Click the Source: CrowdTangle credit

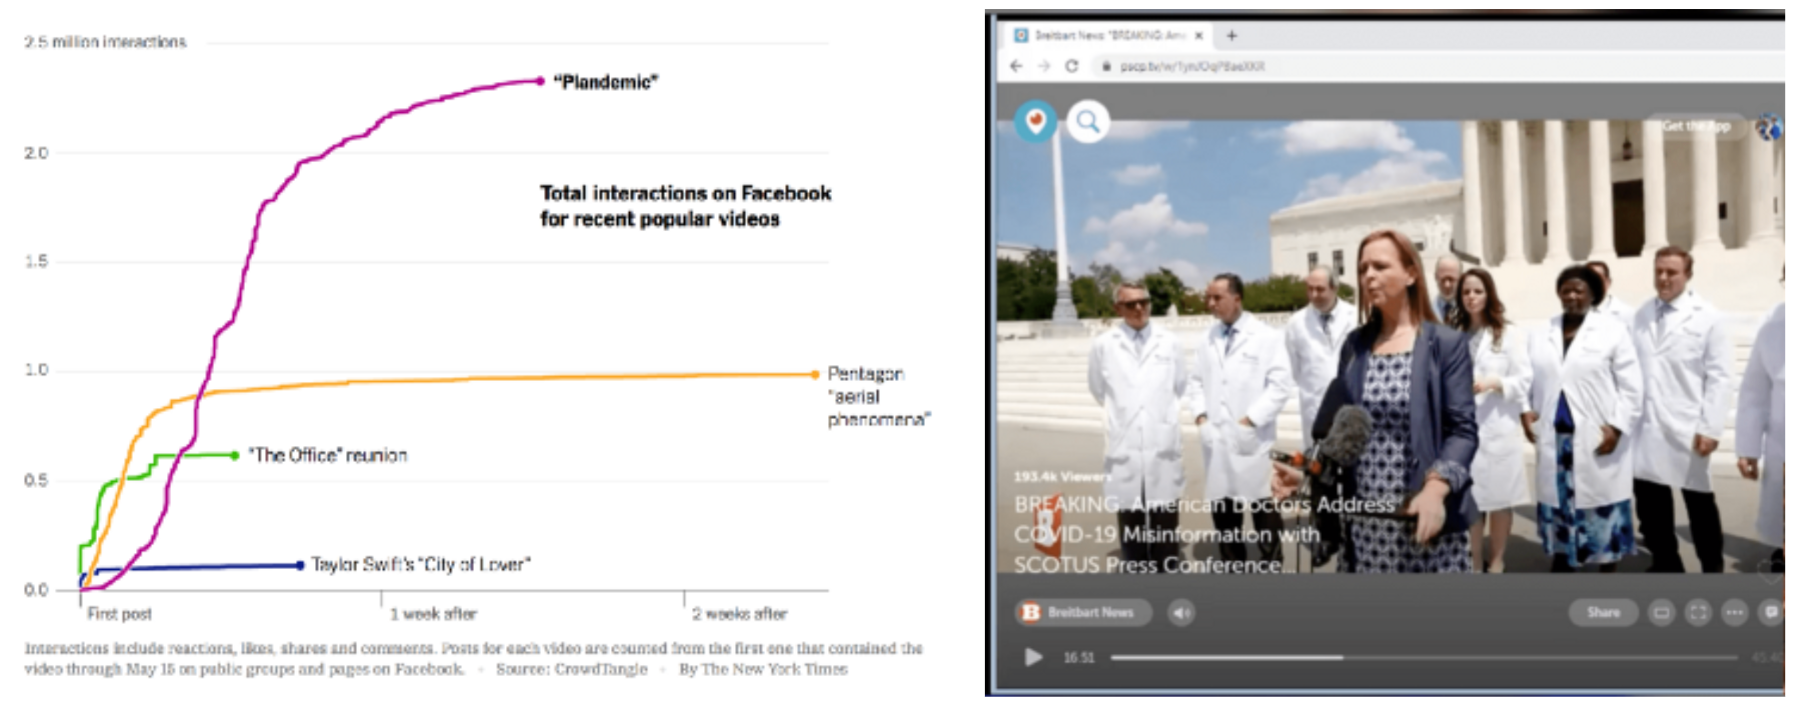[x=572, y=669]
